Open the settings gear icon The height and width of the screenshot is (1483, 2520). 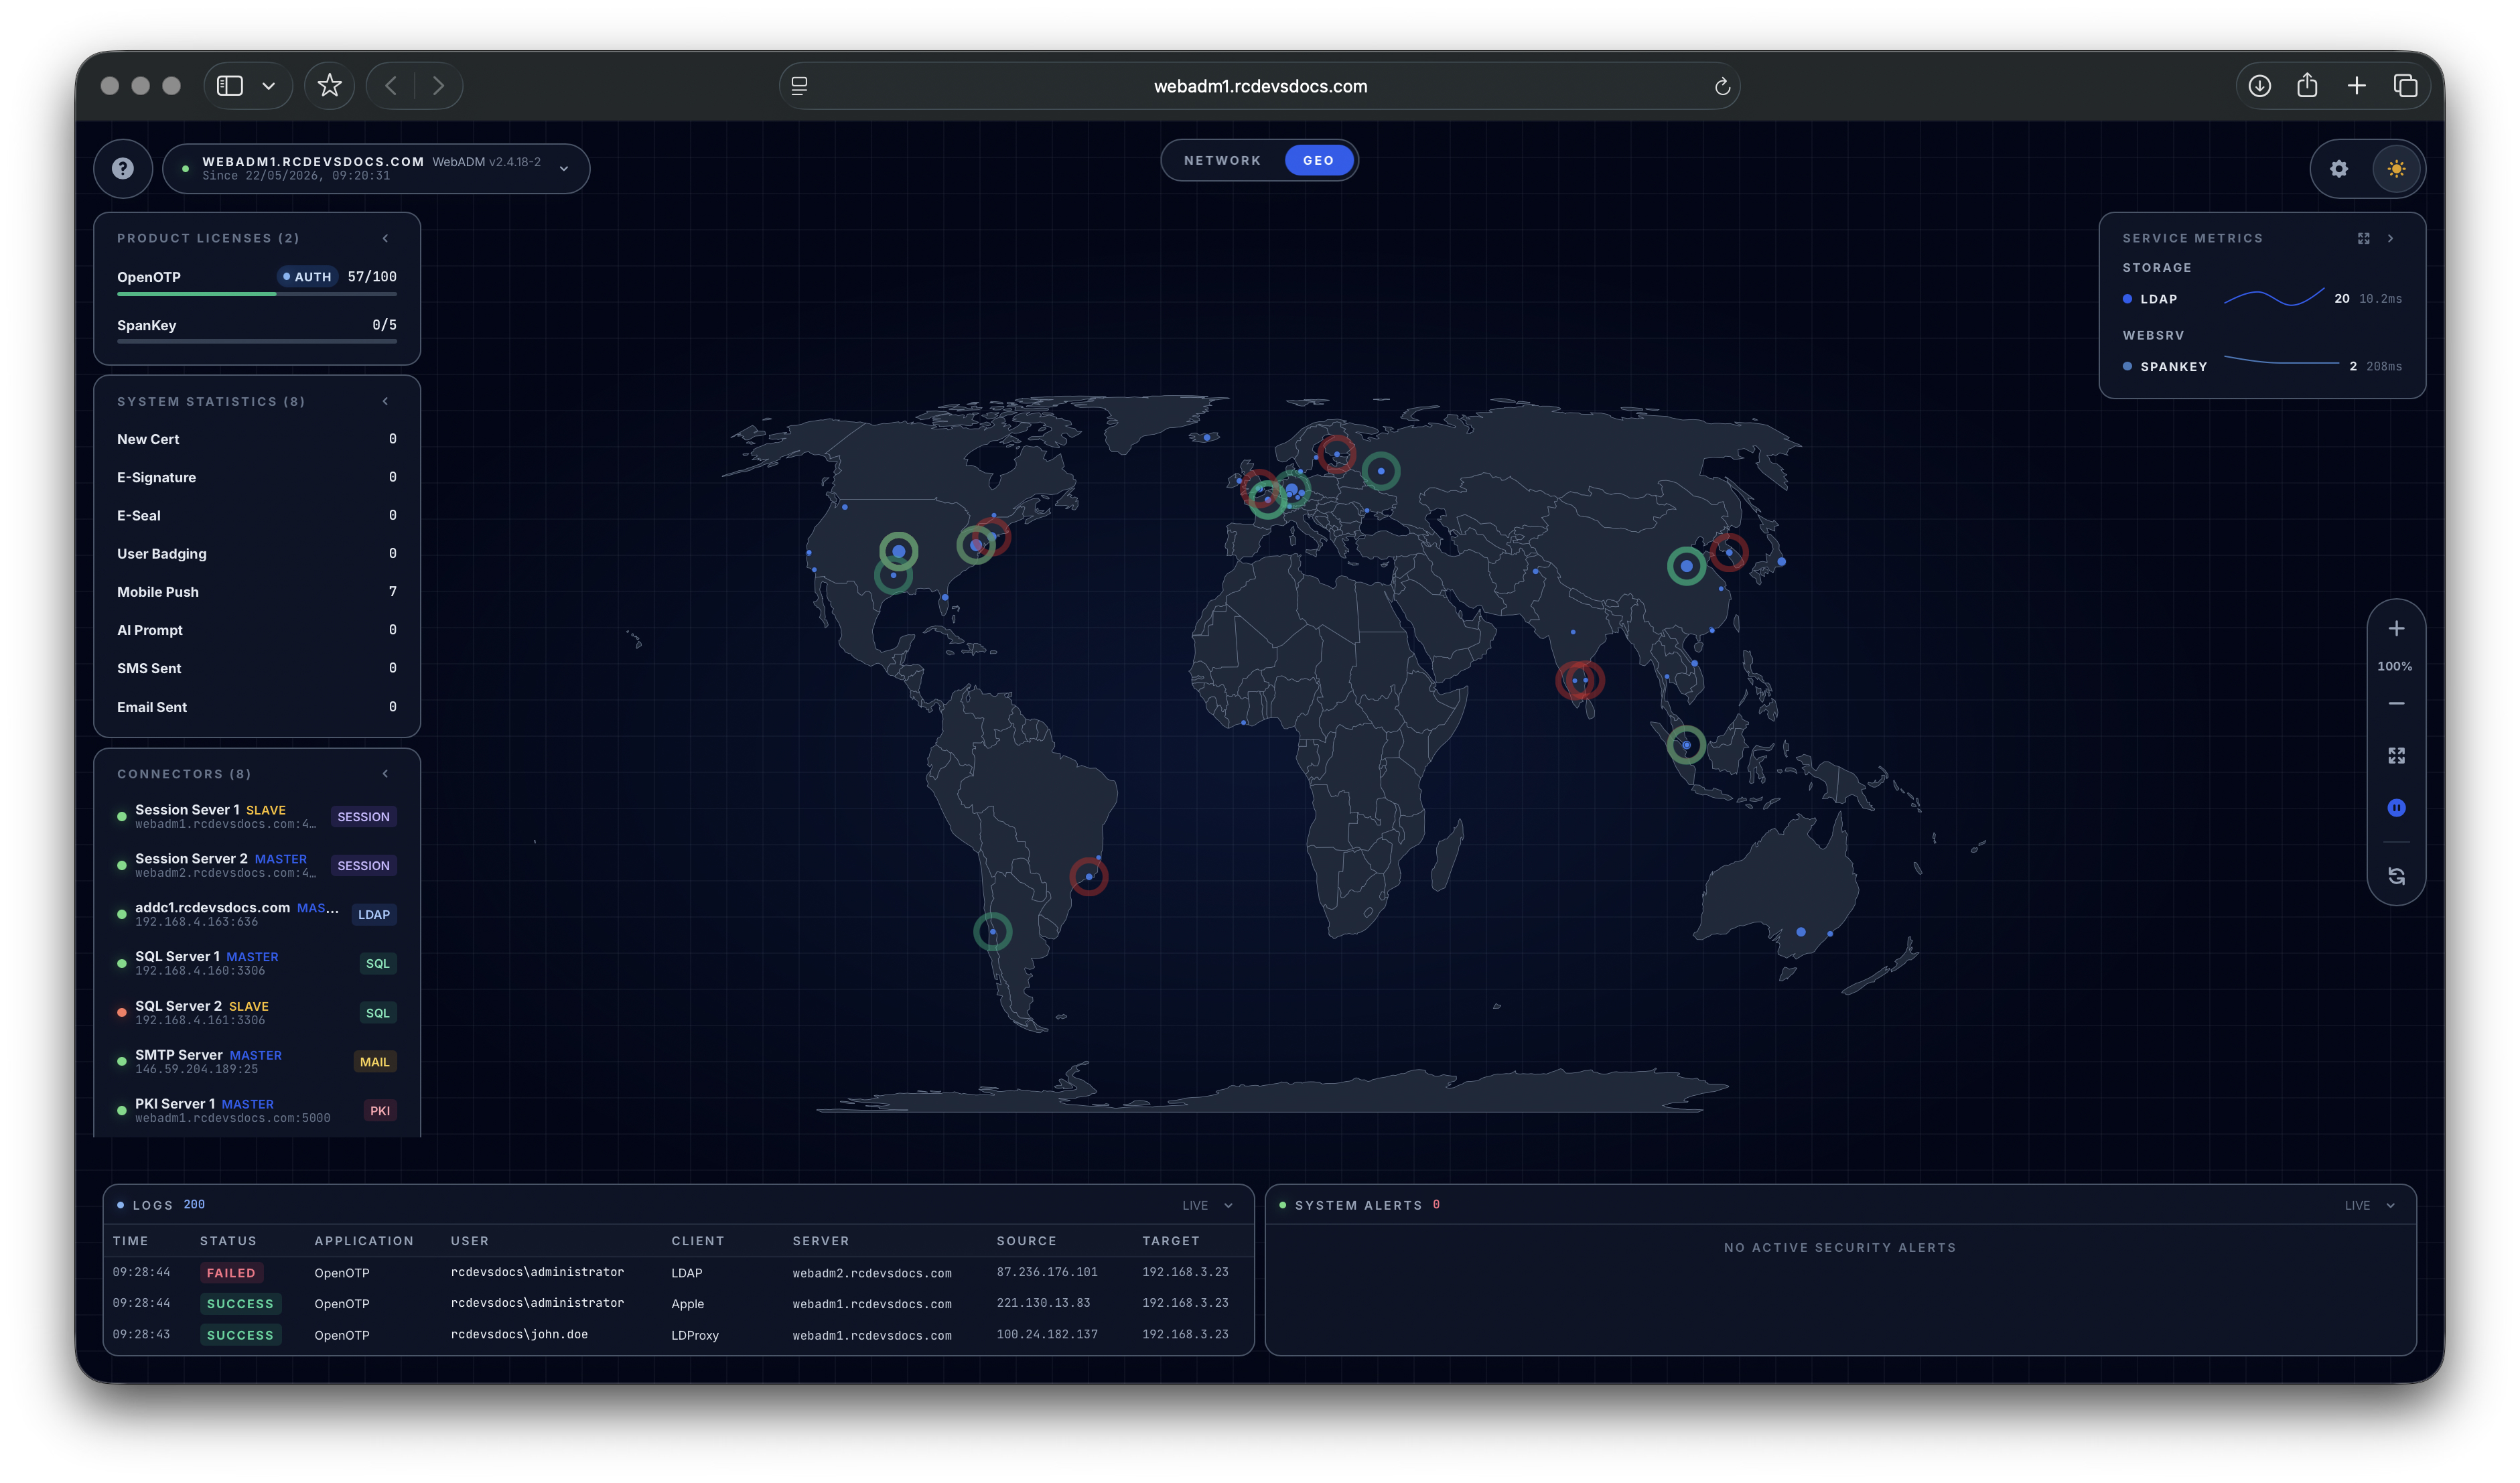2338,169
